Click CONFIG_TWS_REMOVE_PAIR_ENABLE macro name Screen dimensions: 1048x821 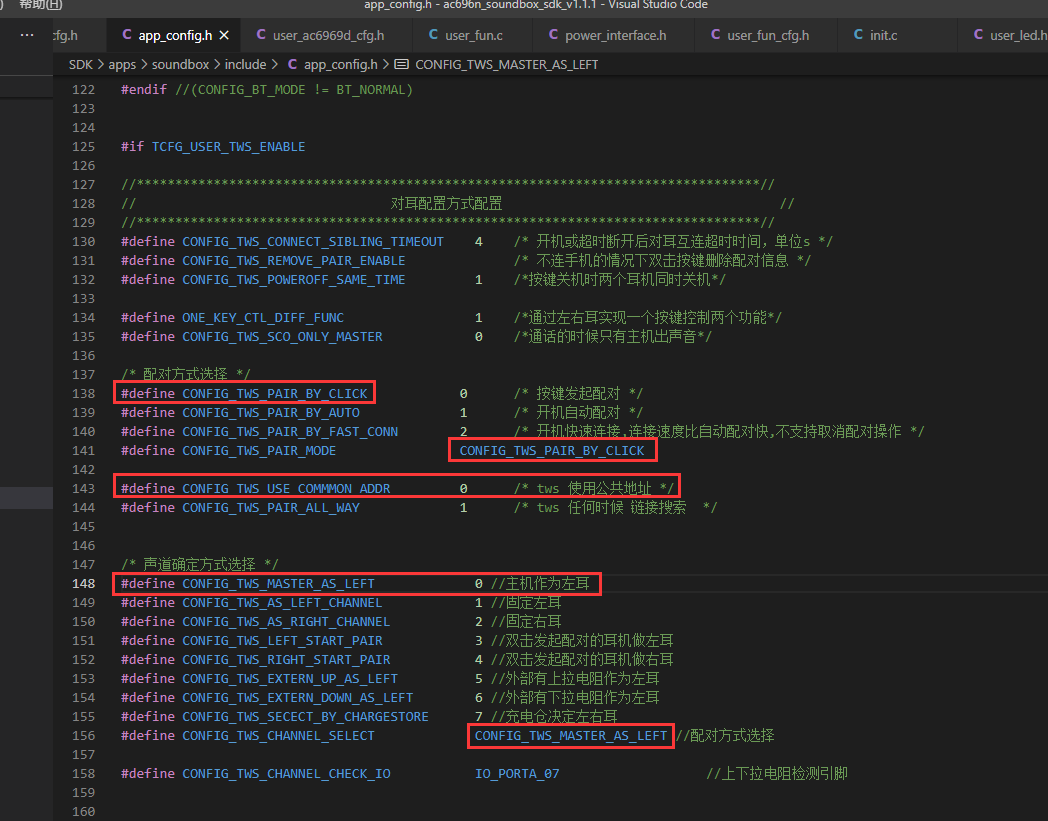click(x=294, y=261)
